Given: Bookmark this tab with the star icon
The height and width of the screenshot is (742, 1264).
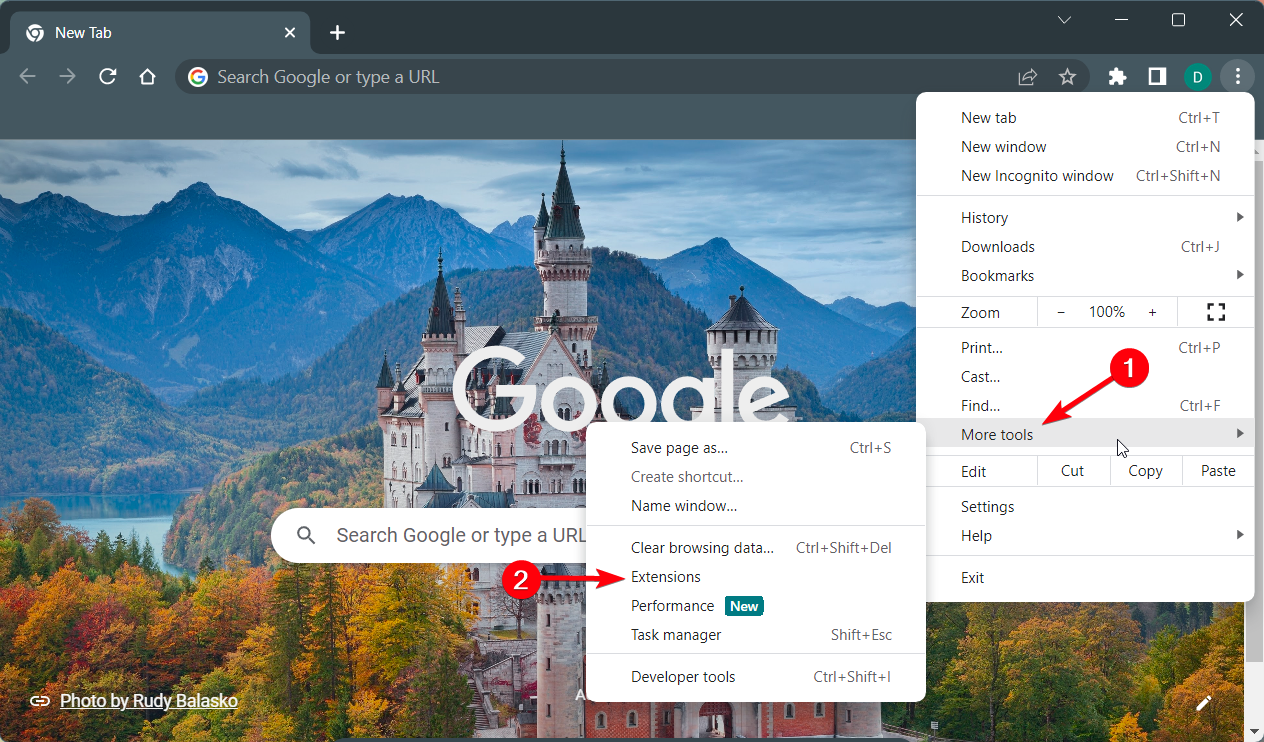Looking at the screenshot, I should point(1067,77).
